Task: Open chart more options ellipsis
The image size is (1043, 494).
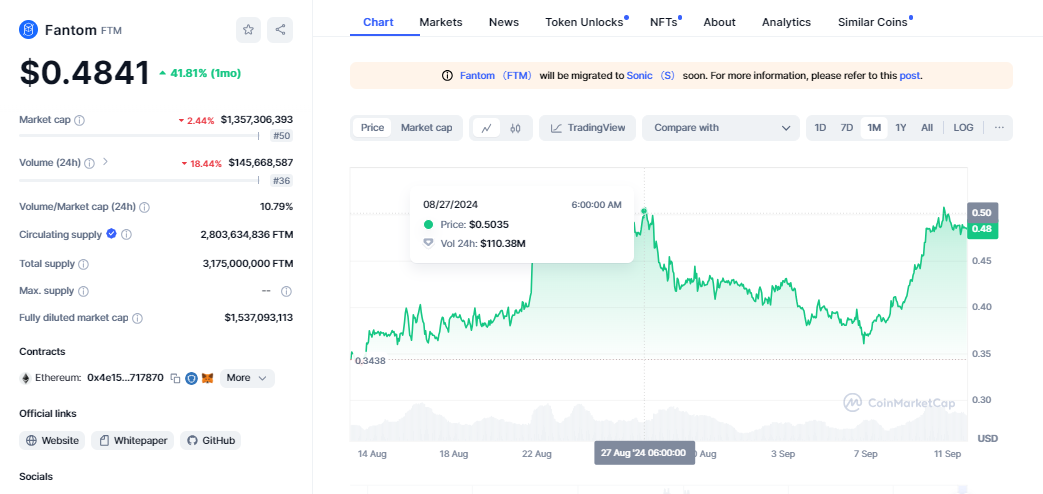Action: 999,128
